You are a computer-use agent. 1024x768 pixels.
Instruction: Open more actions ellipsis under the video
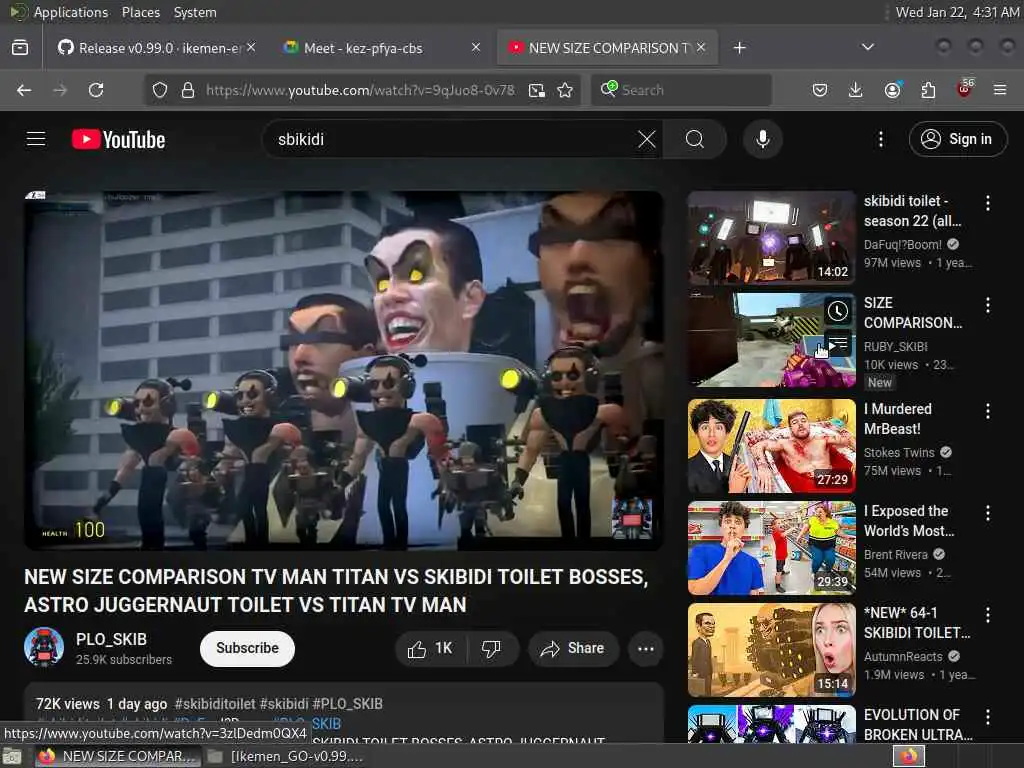[x=645, y=648]
